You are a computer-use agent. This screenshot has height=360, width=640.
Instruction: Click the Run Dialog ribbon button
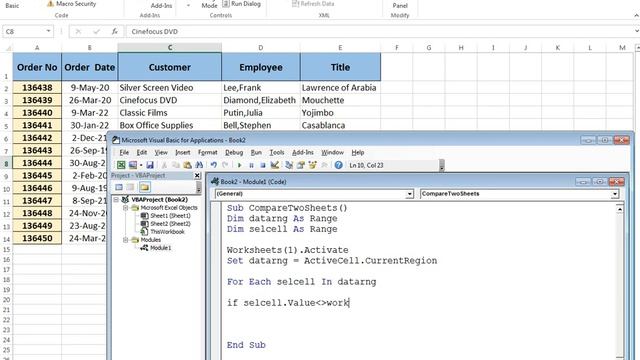[x=241, y=4]
